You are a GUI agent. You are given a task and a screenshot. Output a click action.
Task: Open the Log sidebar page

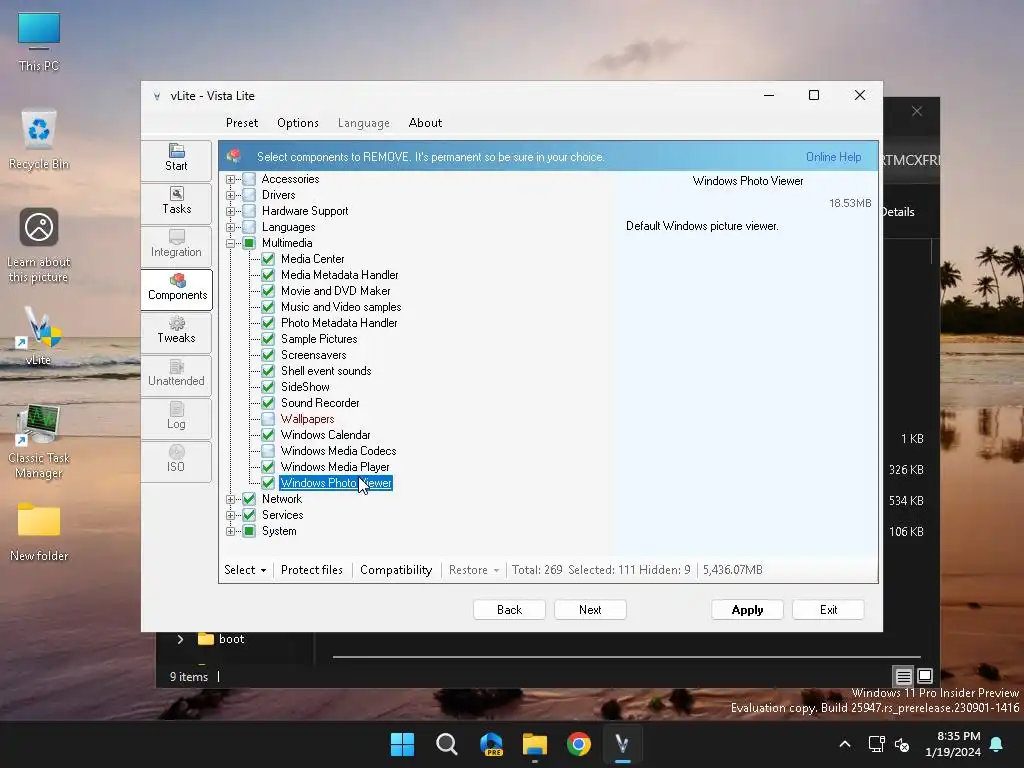click(x=176, y=418)
